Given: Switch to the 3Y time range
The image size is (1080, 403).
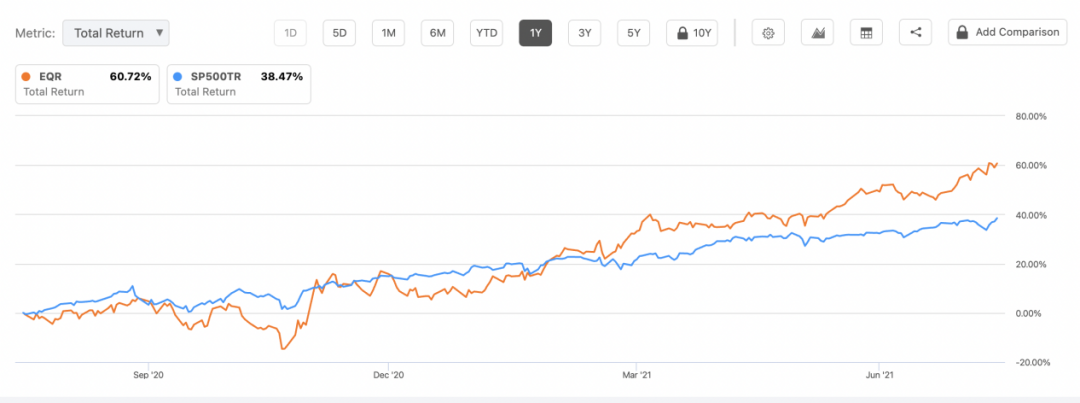Looking at the screenshot, I should (584, 33).
